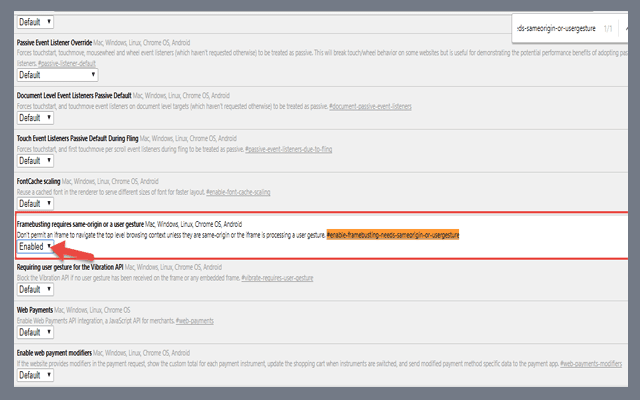Image resolution: width=640 pixels, height=400 pixels.
Task: Open the #vibrate-requires-user-gesture link
Action: 277,278
